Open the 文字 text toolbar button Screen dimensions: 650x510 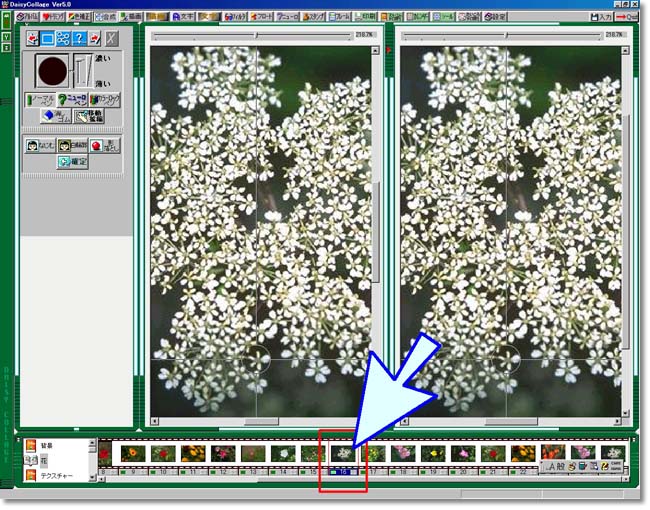click(x=183, y=17)
